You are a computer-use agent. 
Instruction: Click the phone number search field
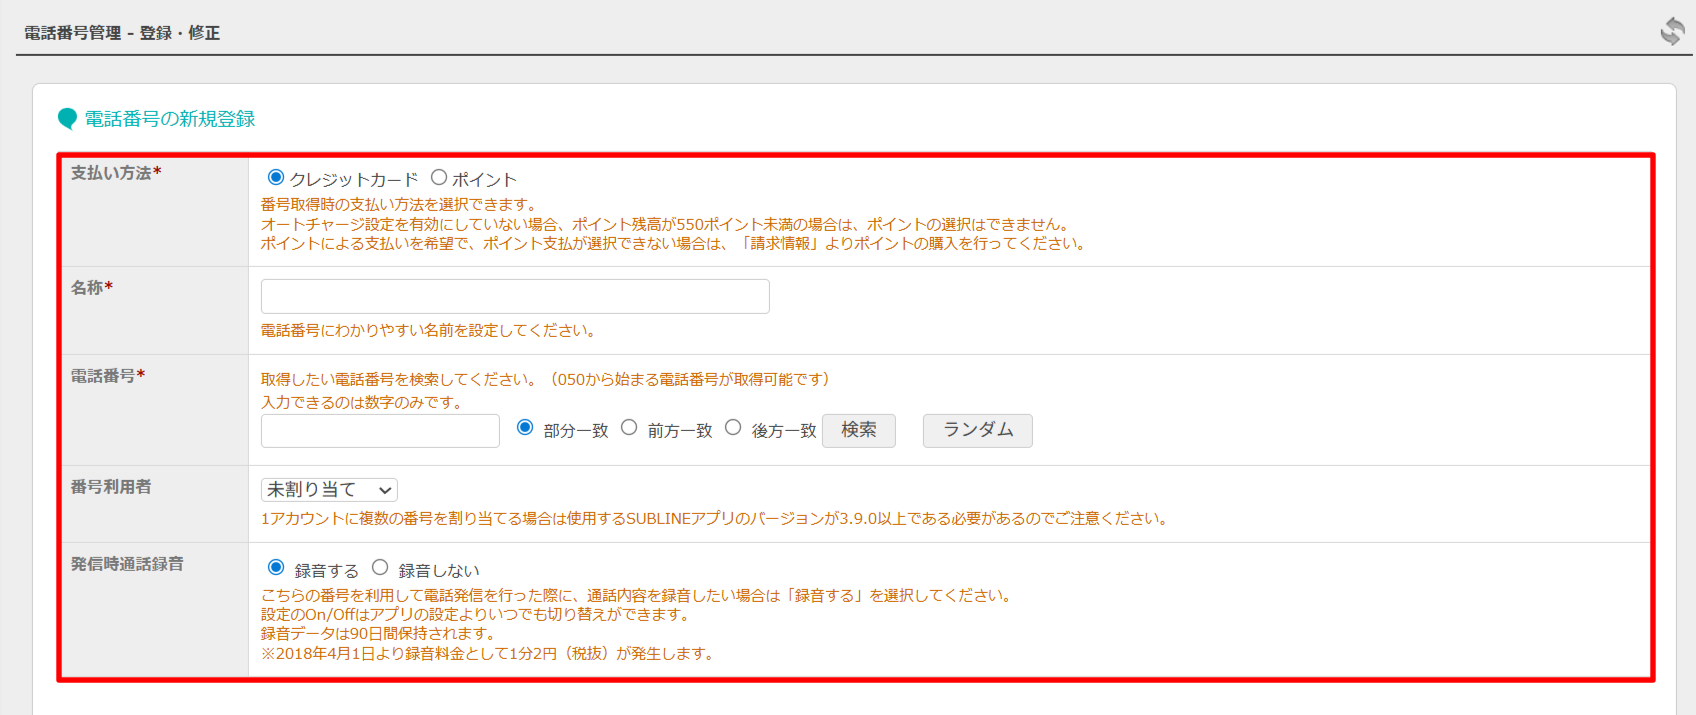pyautogui.click(x=380, y=431)
